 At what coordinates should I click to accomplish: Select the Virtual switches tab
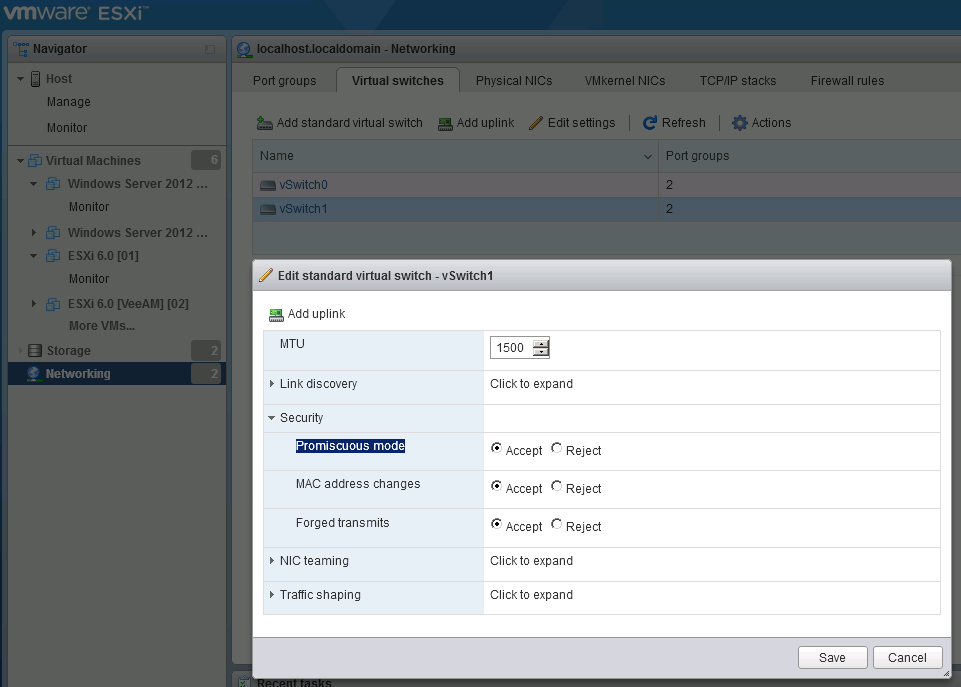(x=398, y=81)
